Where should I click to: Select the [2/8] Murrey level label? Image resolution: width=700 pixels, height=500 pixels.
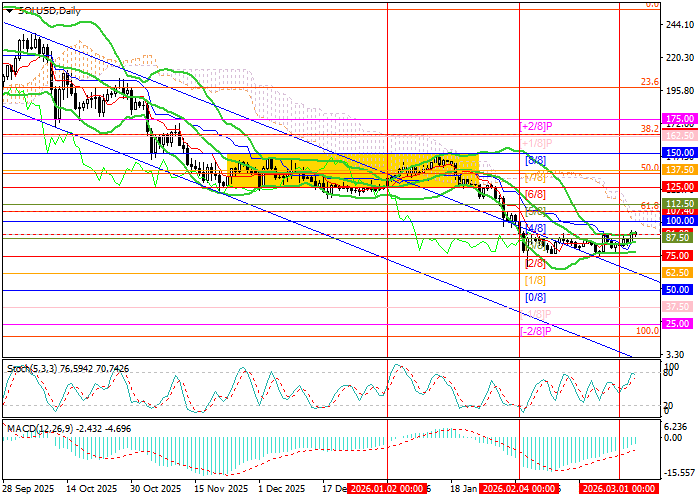[535, 263]
